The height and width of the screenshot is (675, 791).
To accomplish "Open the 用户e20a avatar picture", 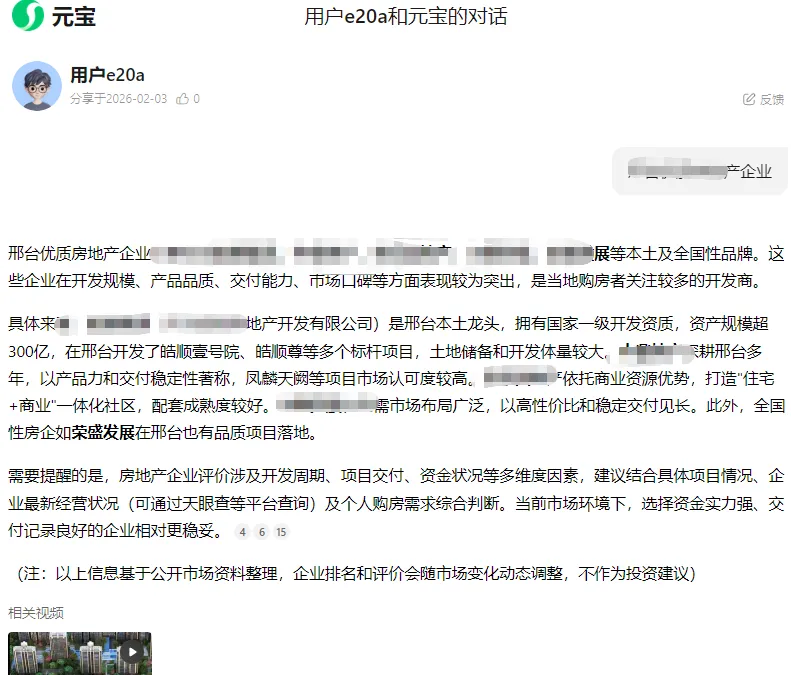I will pos(37,86).
